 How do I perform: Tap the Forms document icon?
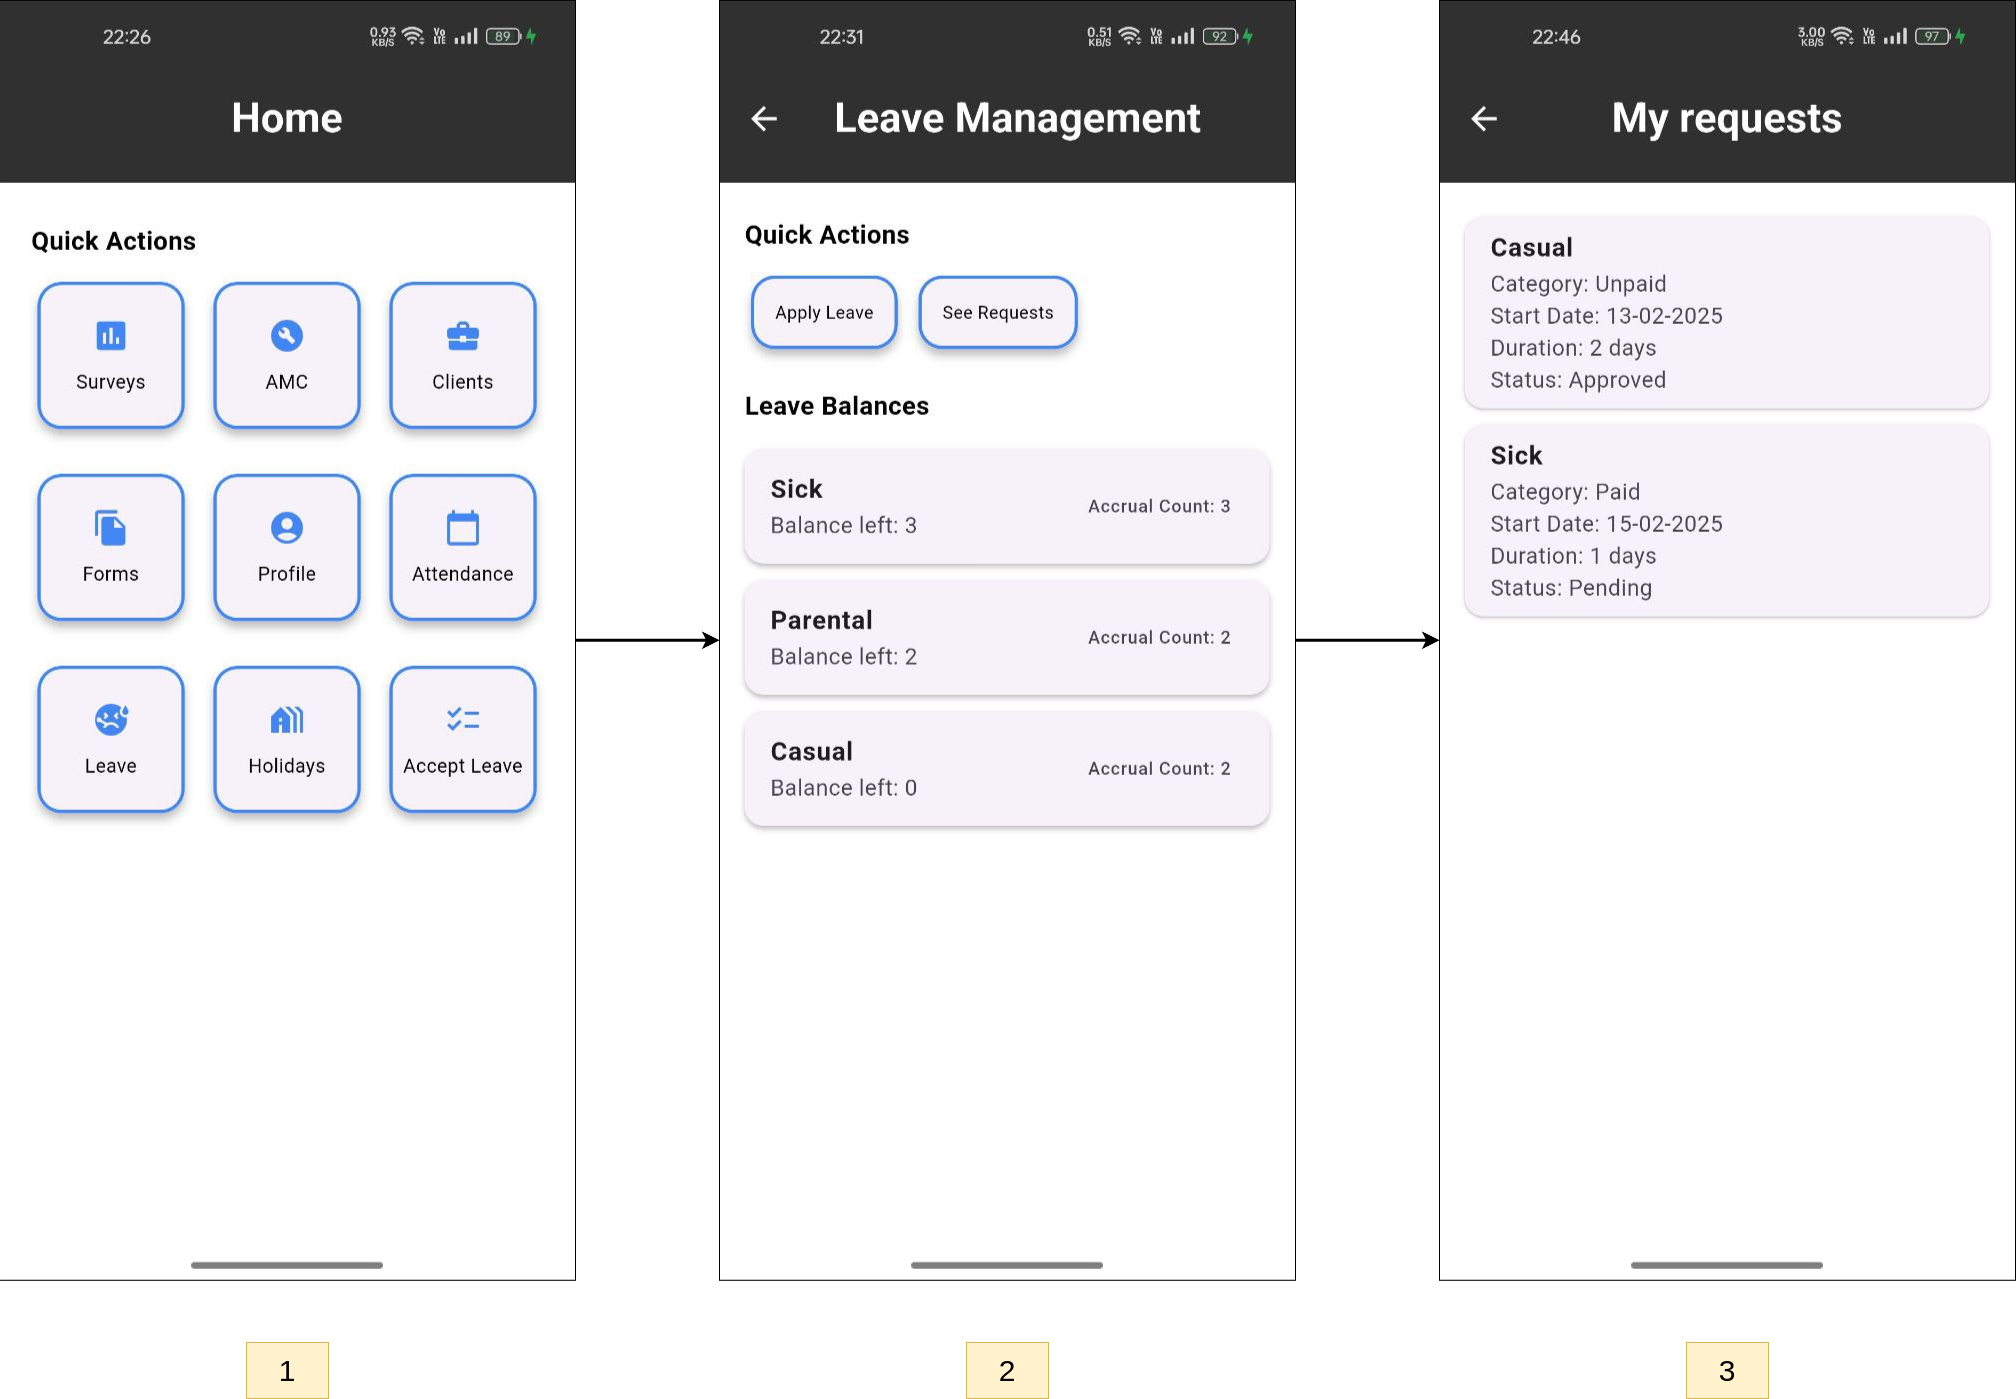pyautogui.click(x=111, y=528)
